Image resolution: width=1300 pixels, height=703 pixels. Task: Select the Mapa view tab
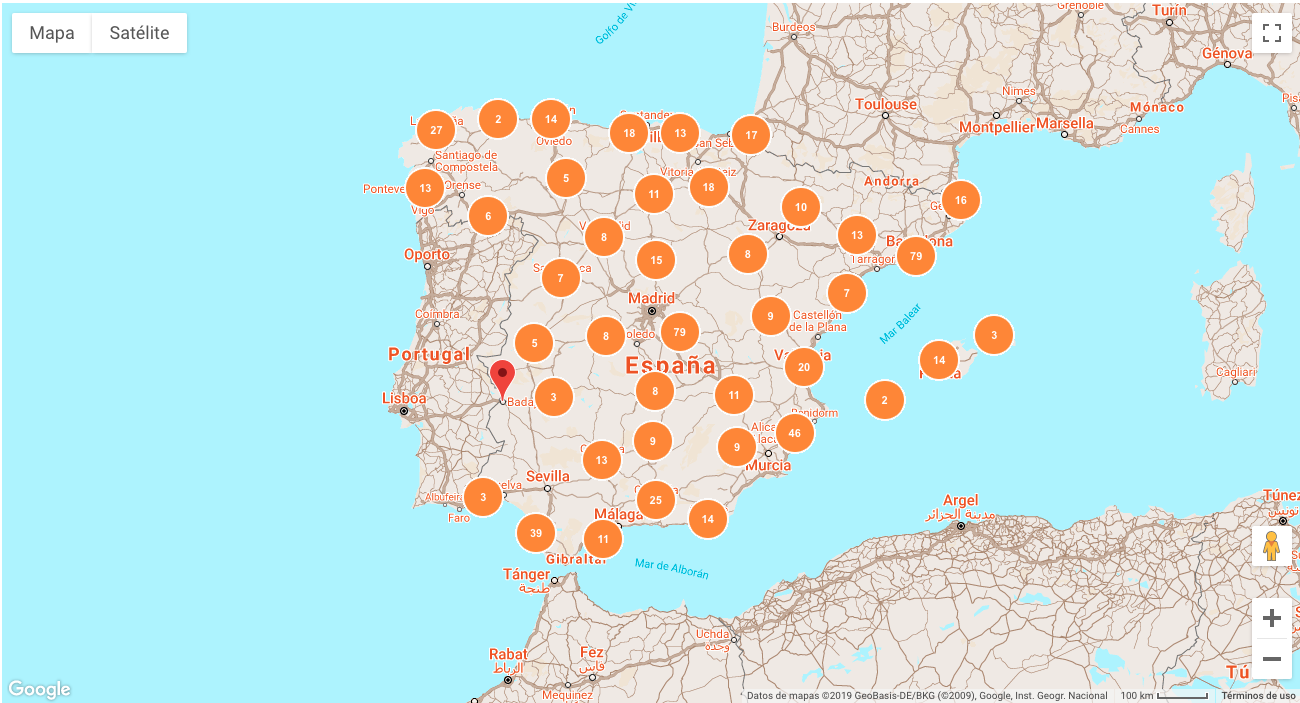52,33
